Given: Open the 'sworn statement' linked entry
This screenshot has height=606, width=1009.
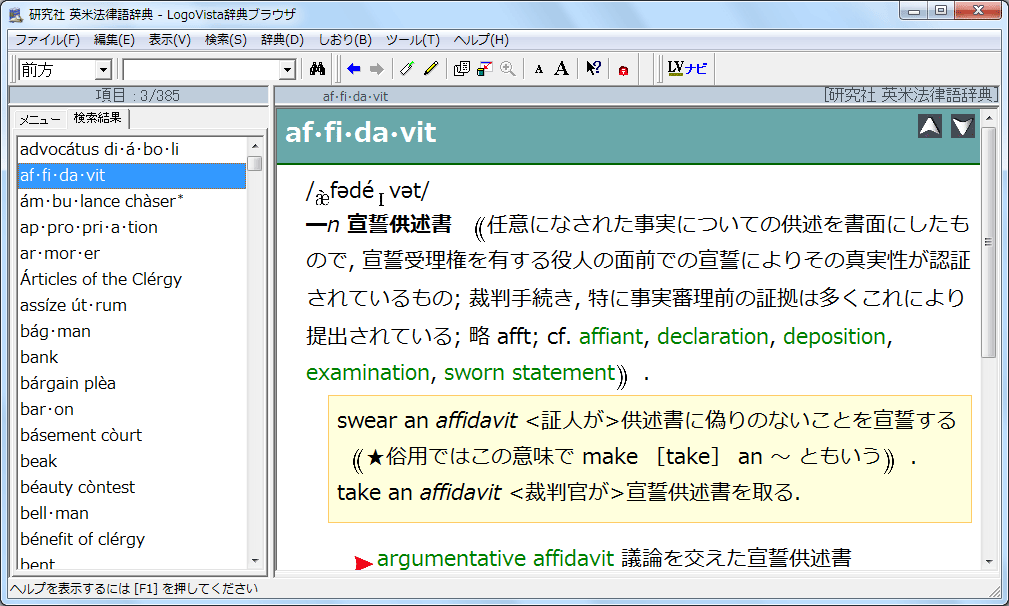Looking at the screenshot, I should [x=529, y=373].
